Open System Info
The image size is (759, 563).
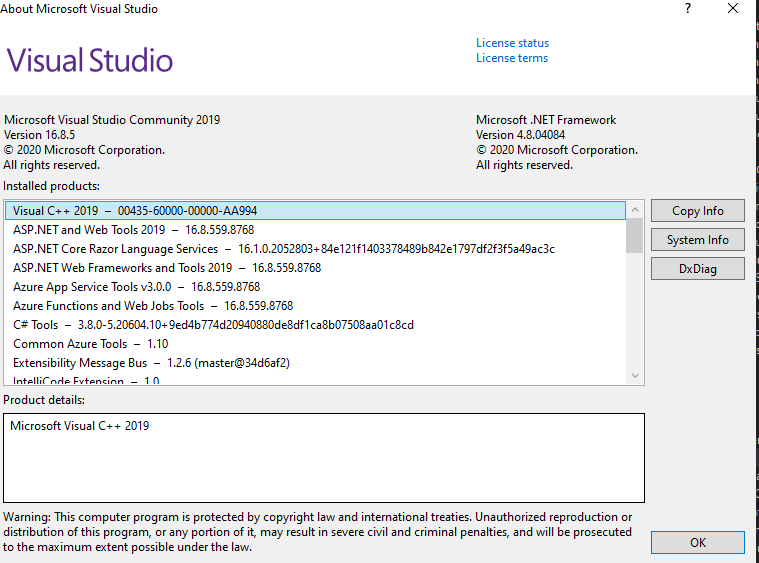click(698, 240)
